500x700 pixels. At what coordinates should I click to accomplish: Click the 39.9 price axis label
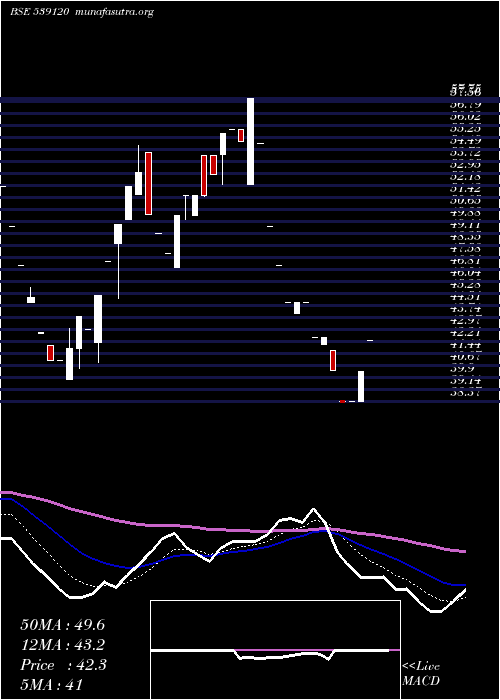462,369
